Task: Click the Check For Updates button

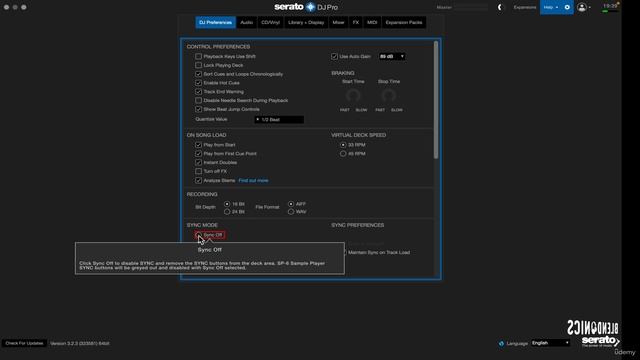Action: coord(24,344)
